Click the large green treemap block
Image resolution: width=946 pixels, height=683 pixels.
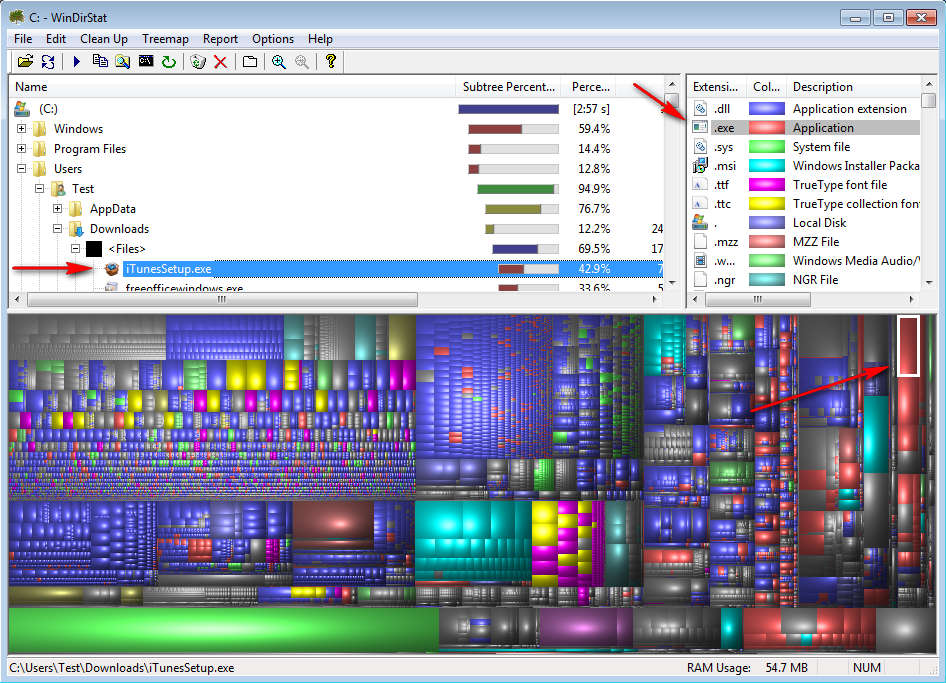[x=223, y=630]
